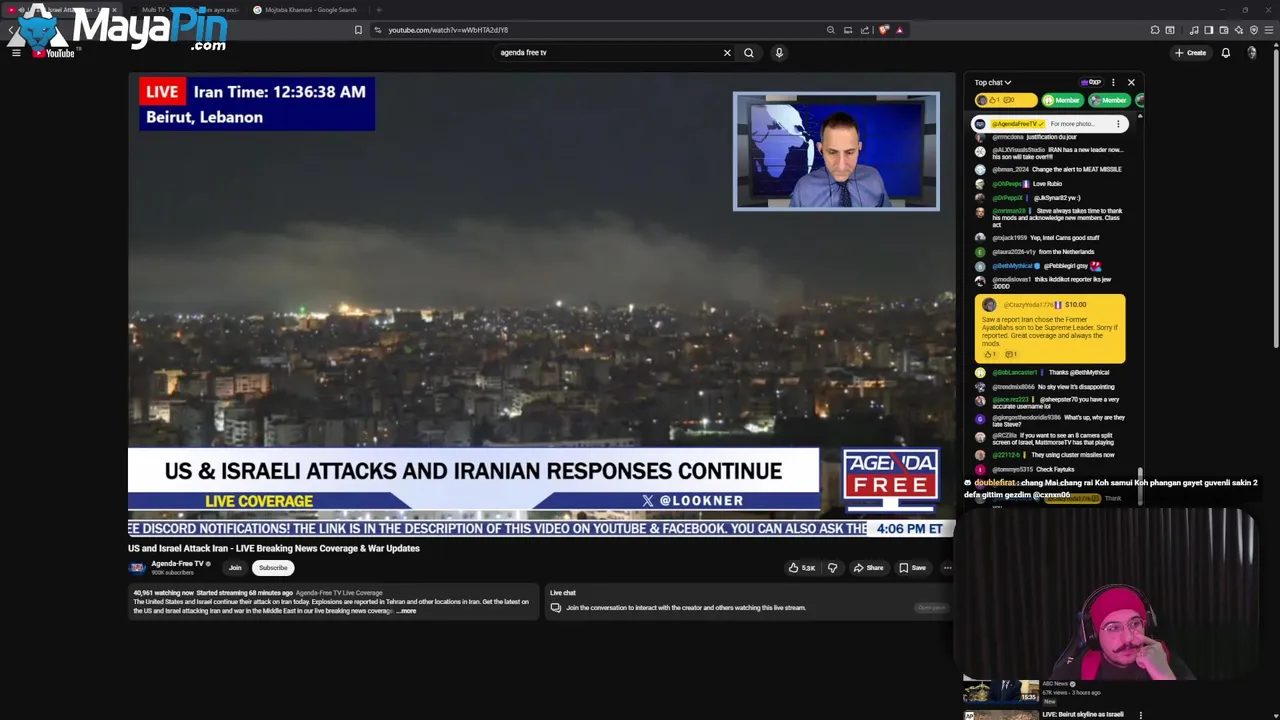This screenshot has height=720, width=1280.
Task: Open the pinned AgendaFreeTV message menu
Action: pyautogui.click(x=1118, y=124)
